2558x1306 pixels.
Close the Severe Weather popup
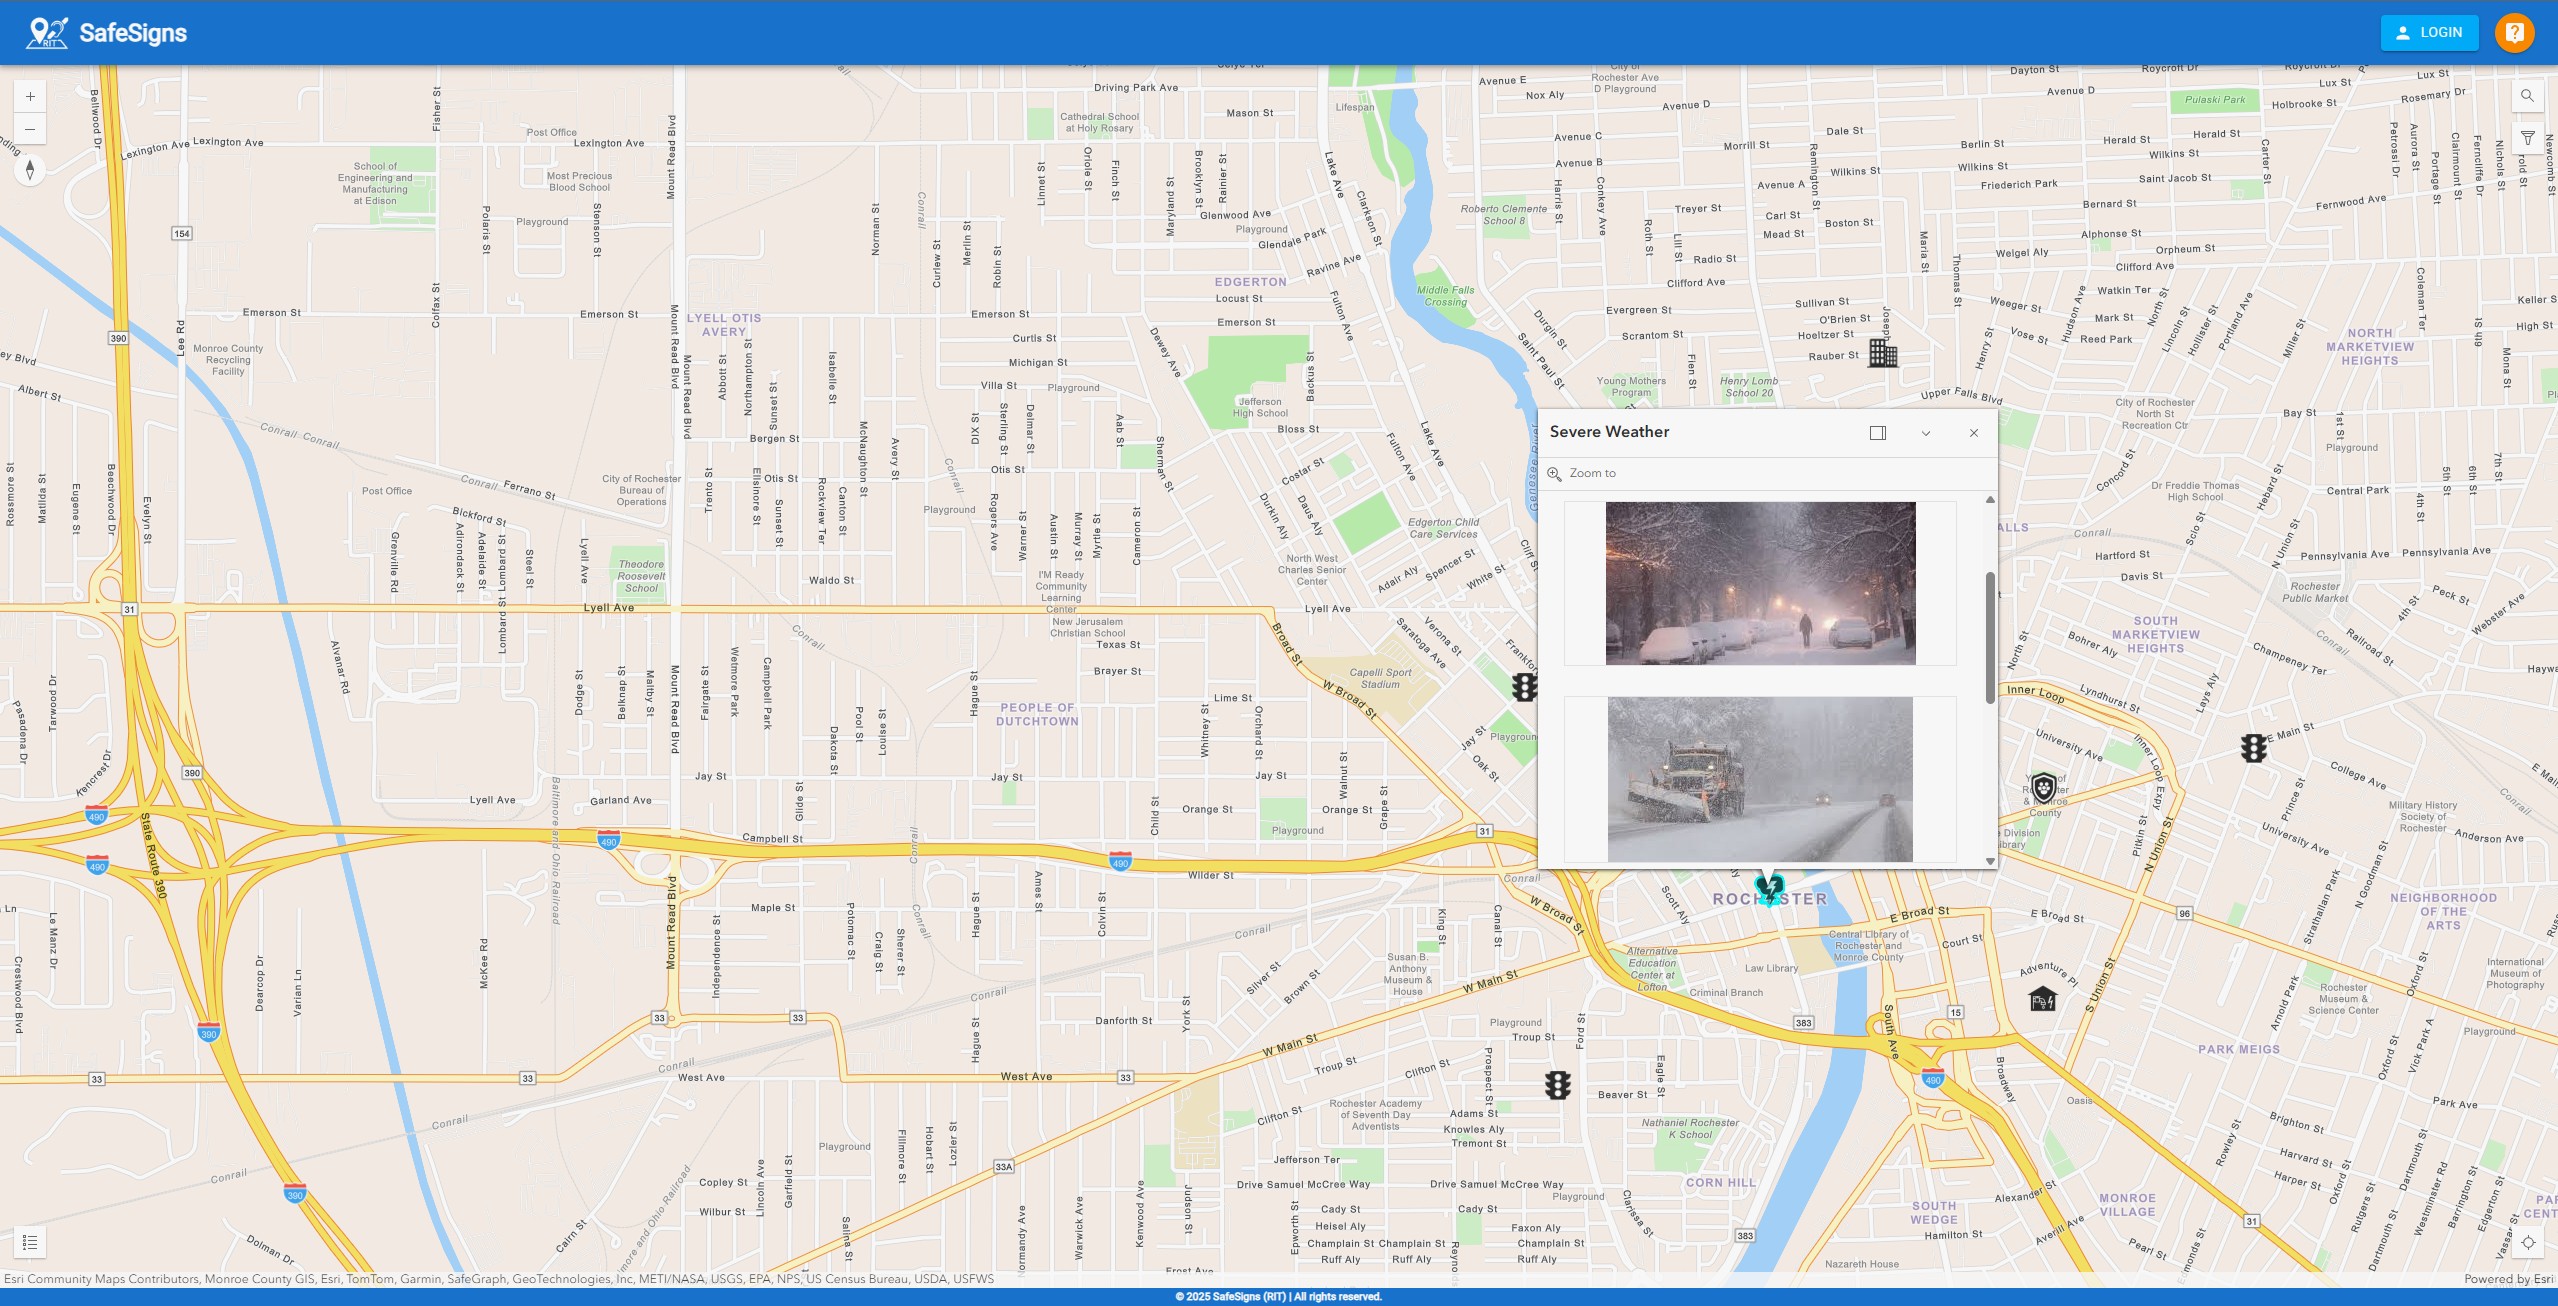(1973, 432)
